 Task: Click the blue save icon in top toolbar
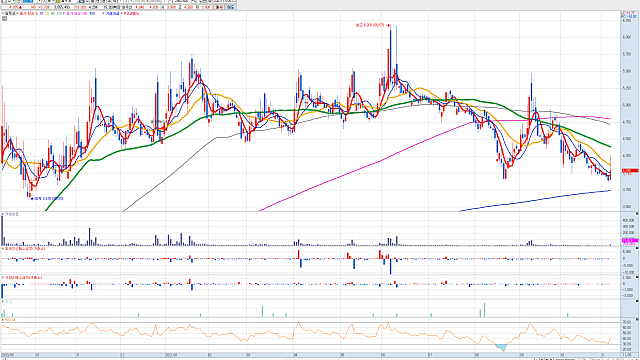pos(81,1)
